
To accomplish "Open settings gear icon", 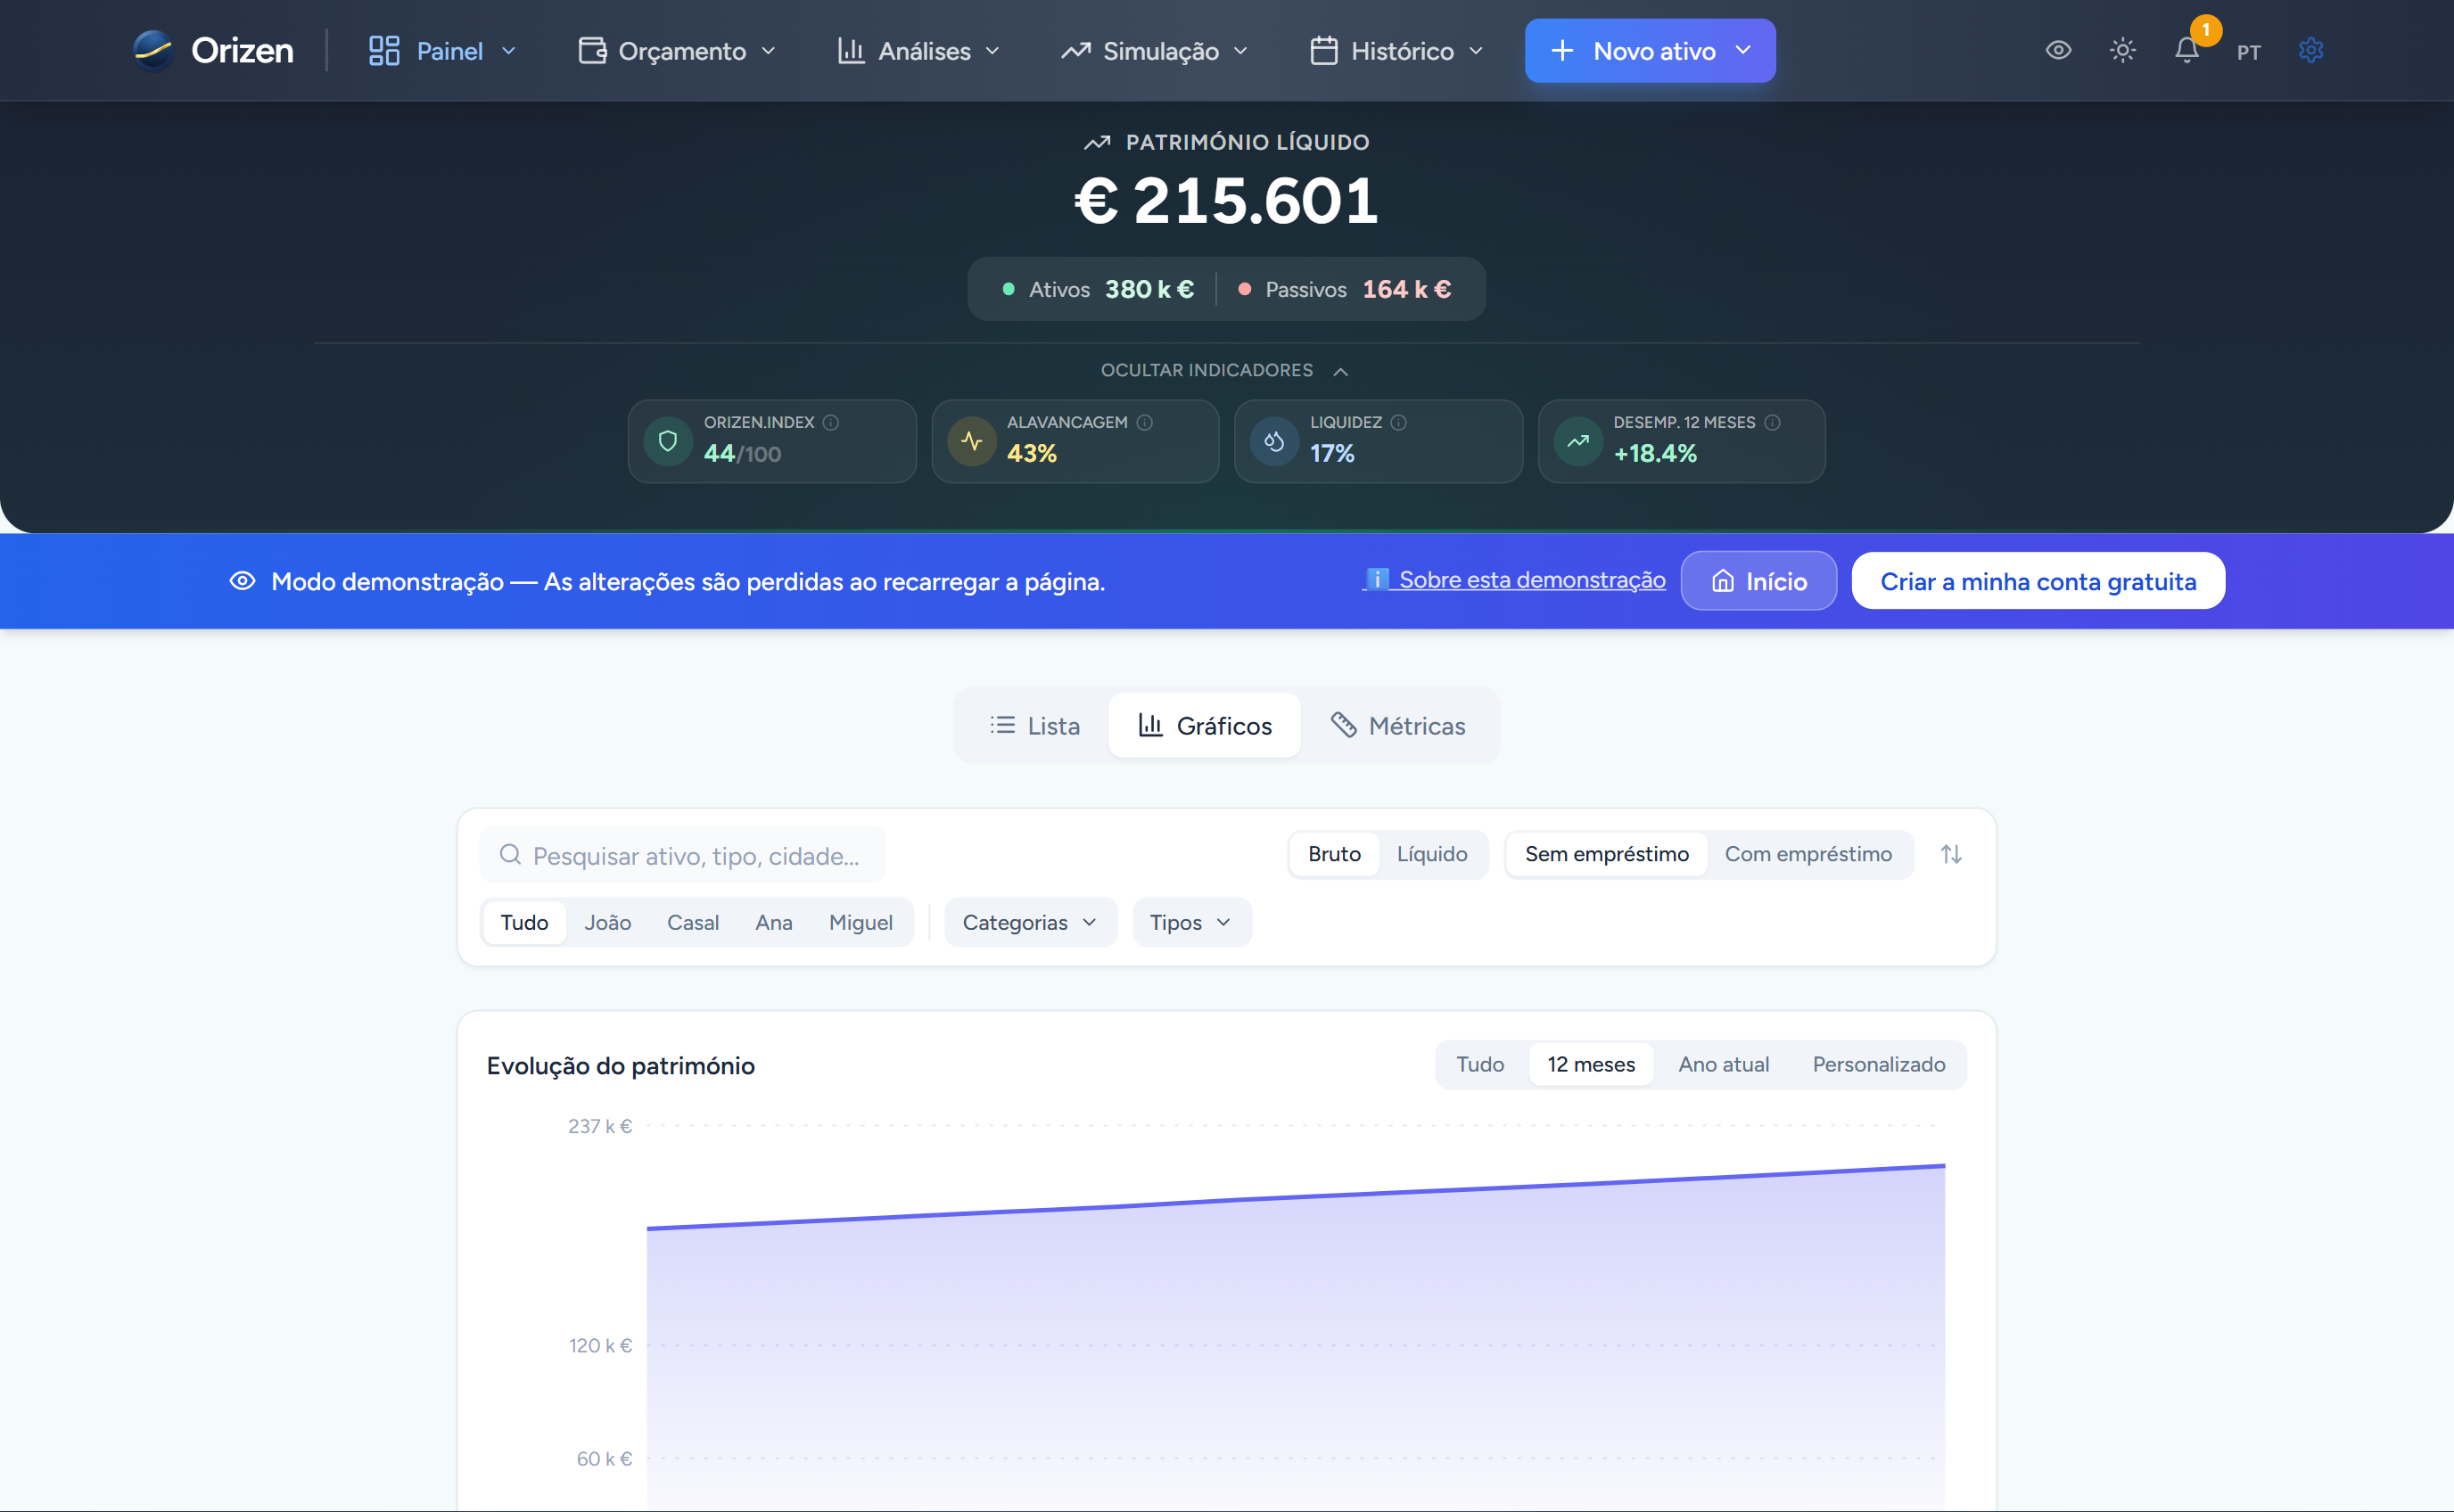I will click(x=2310, y=50).
